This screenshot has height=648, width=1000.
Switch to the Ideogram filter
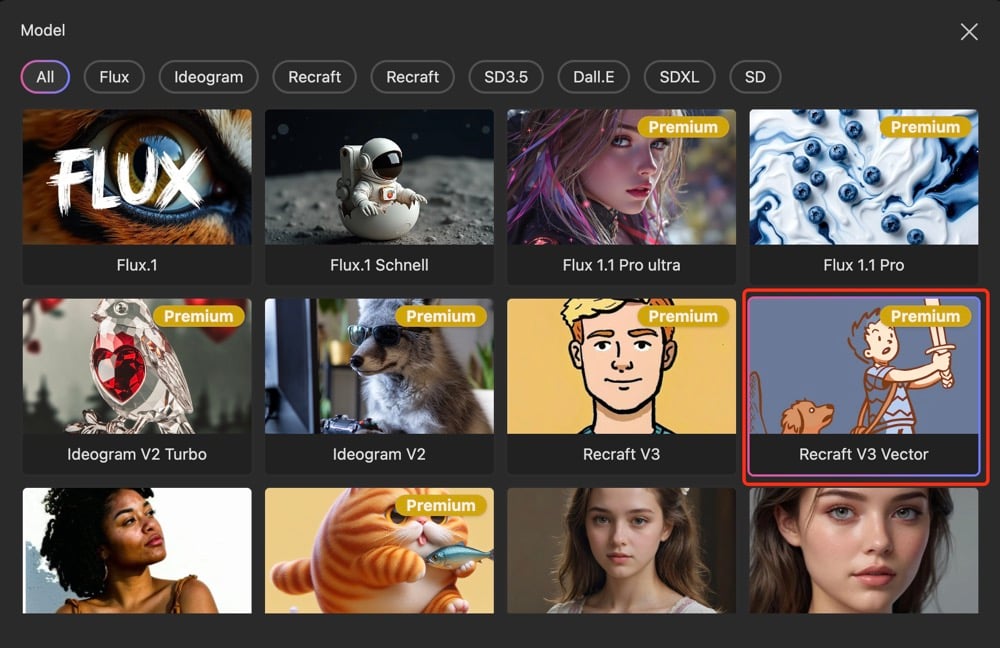pyautogui.click(x=209, y=77)
